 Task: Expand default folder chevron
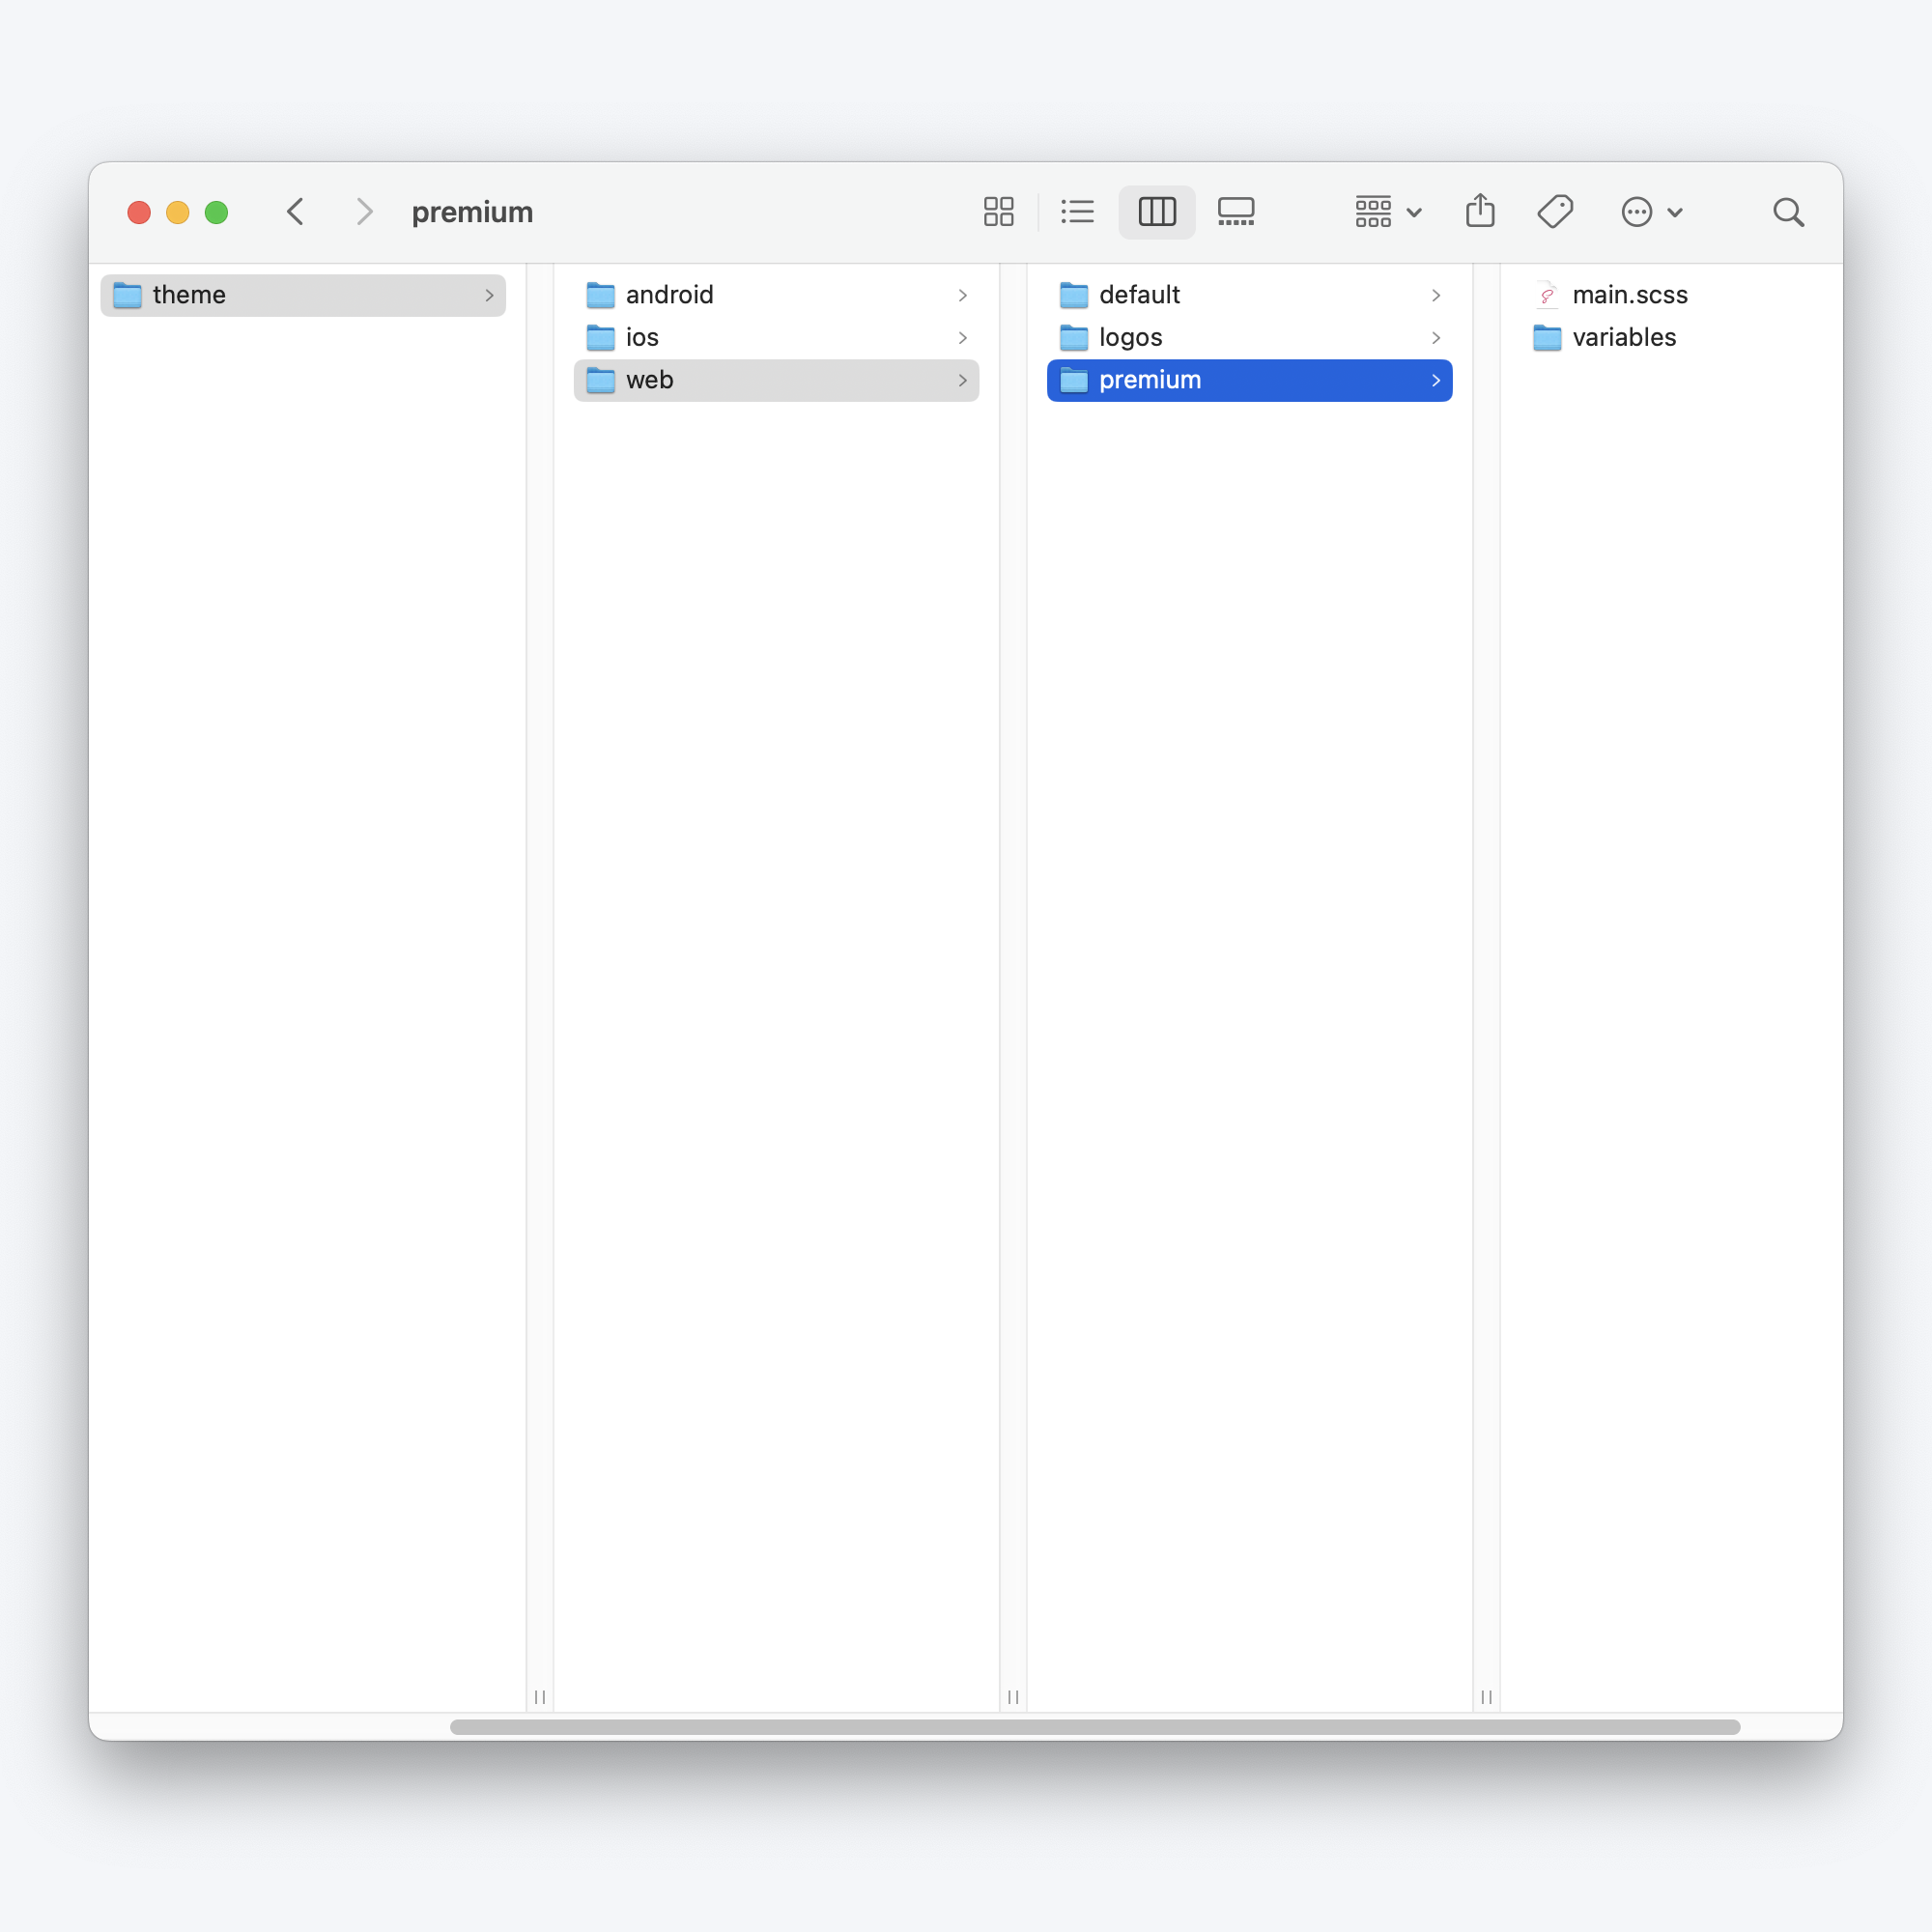coord(1435,295)
